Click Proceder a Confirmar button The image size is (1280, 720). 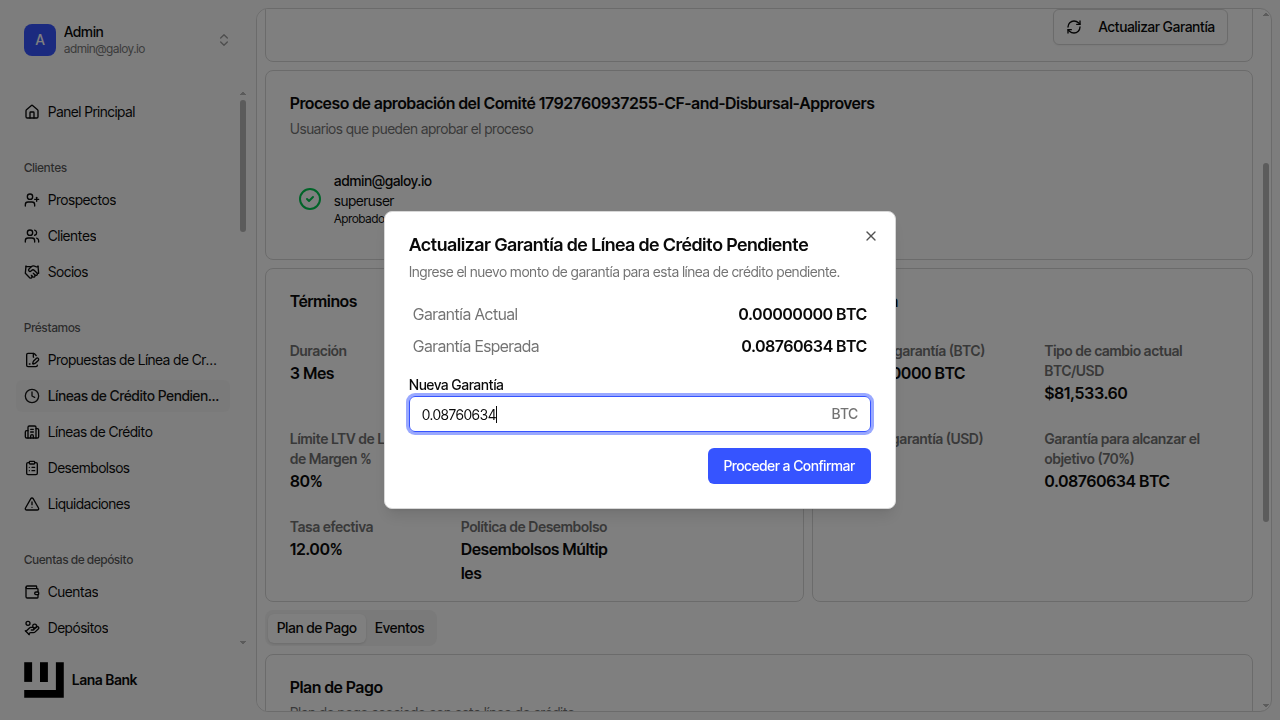[x=789, y=466]
